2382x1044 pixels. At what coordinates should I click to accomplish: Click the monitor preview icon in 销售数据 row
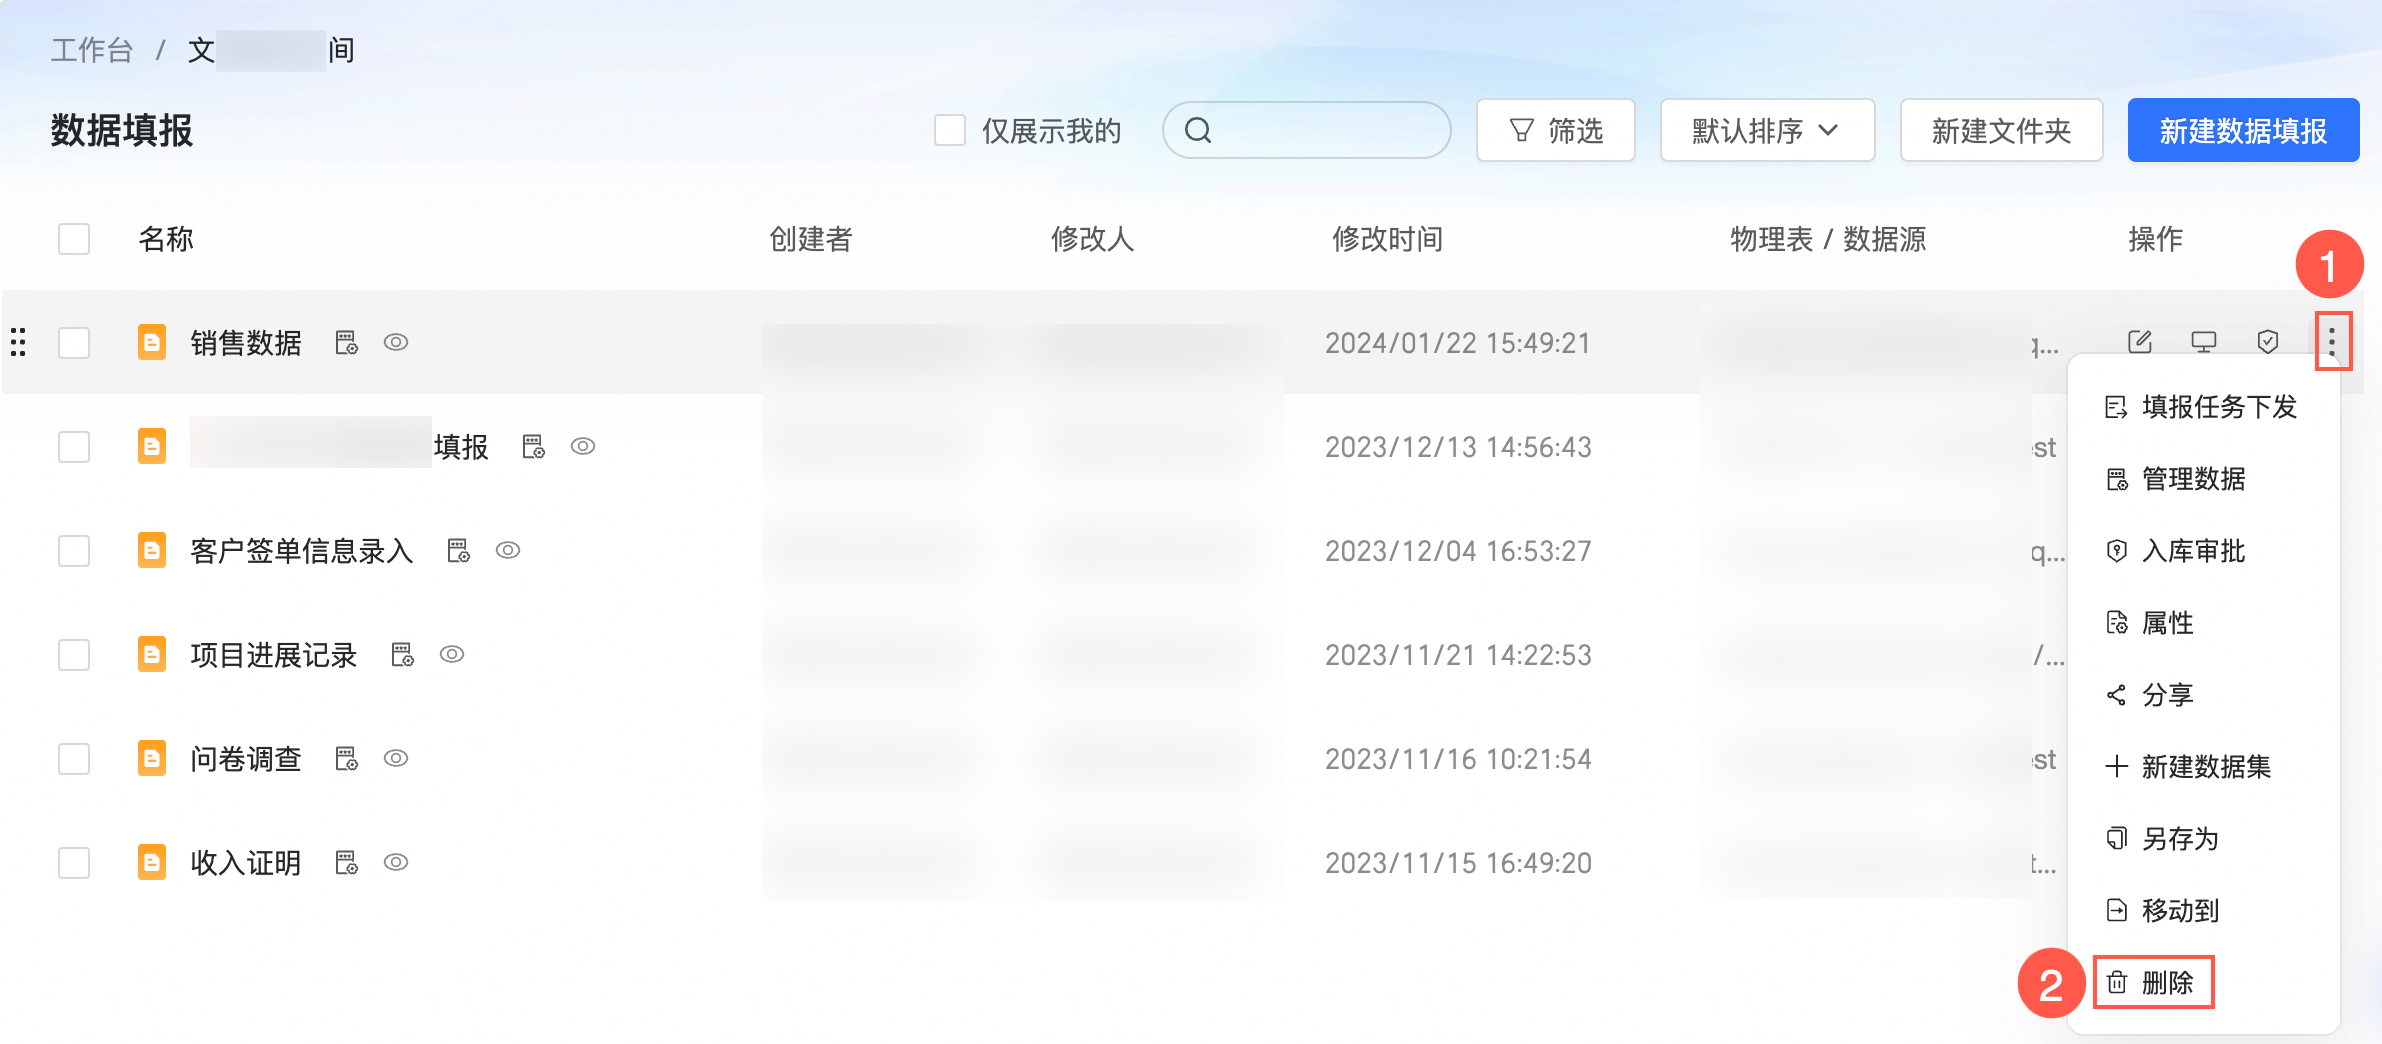point(2204,342)
